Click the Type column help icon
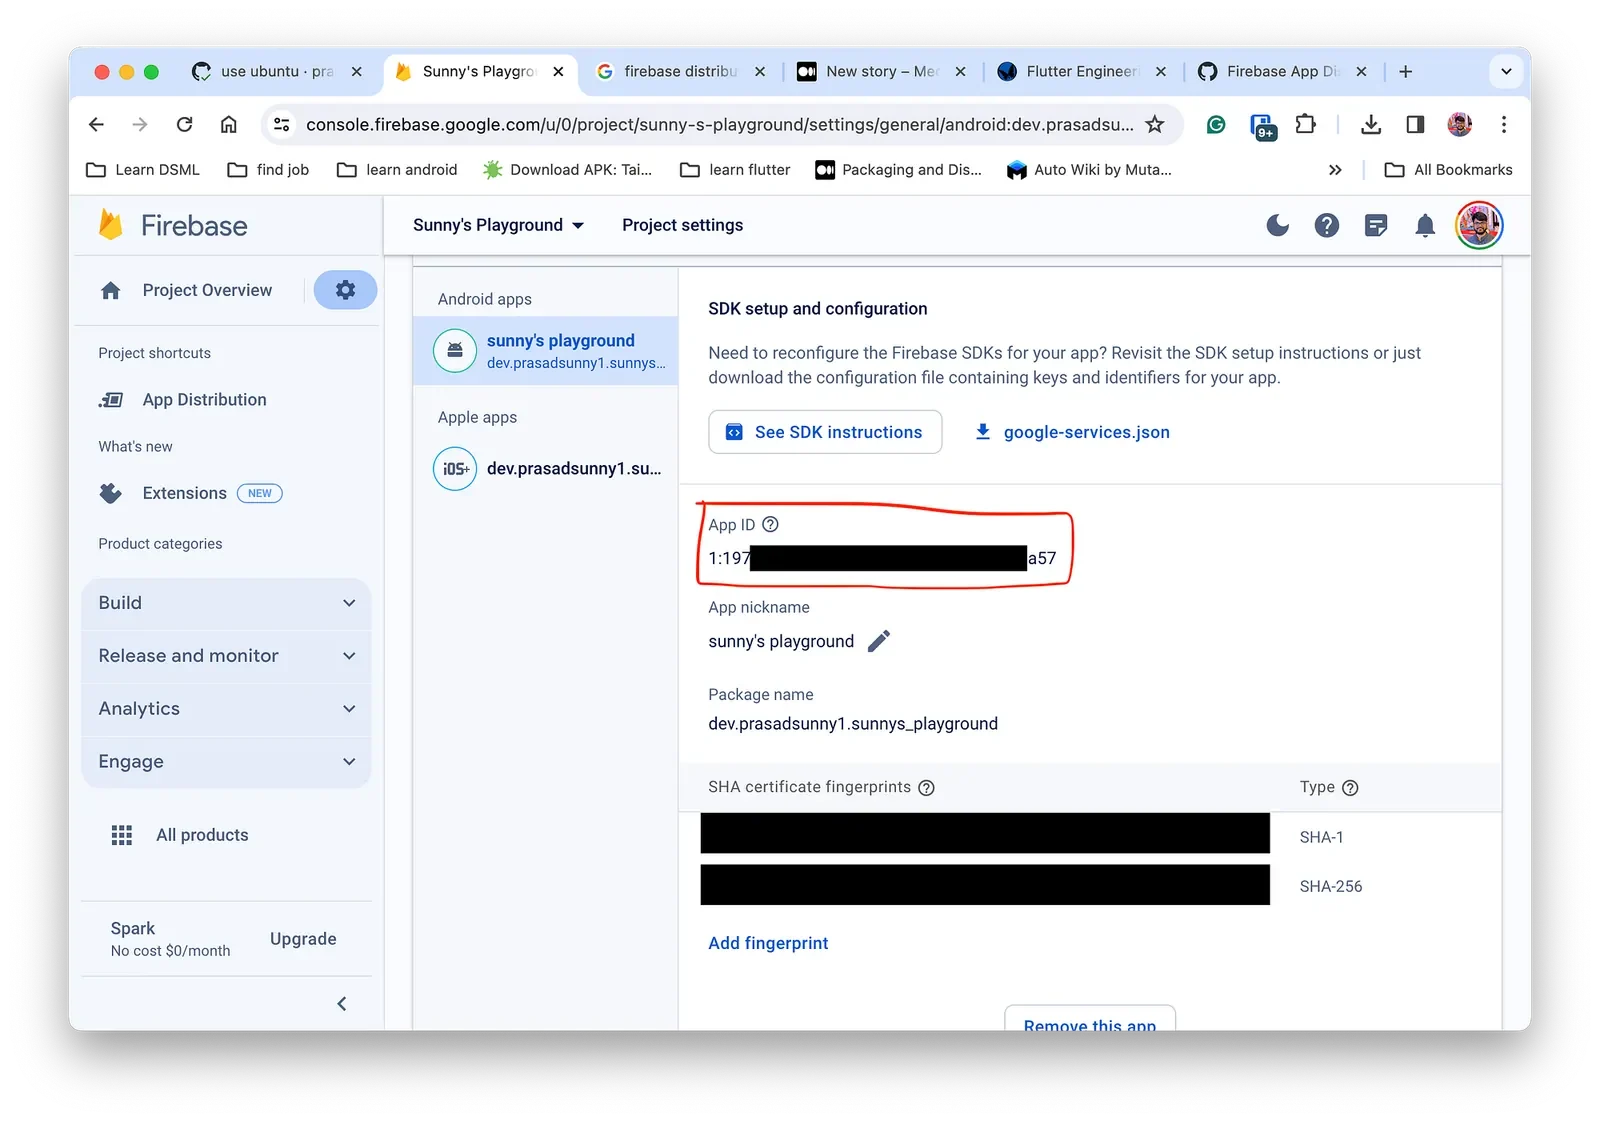The image size is (1600, 1122). coord(1350,787)
